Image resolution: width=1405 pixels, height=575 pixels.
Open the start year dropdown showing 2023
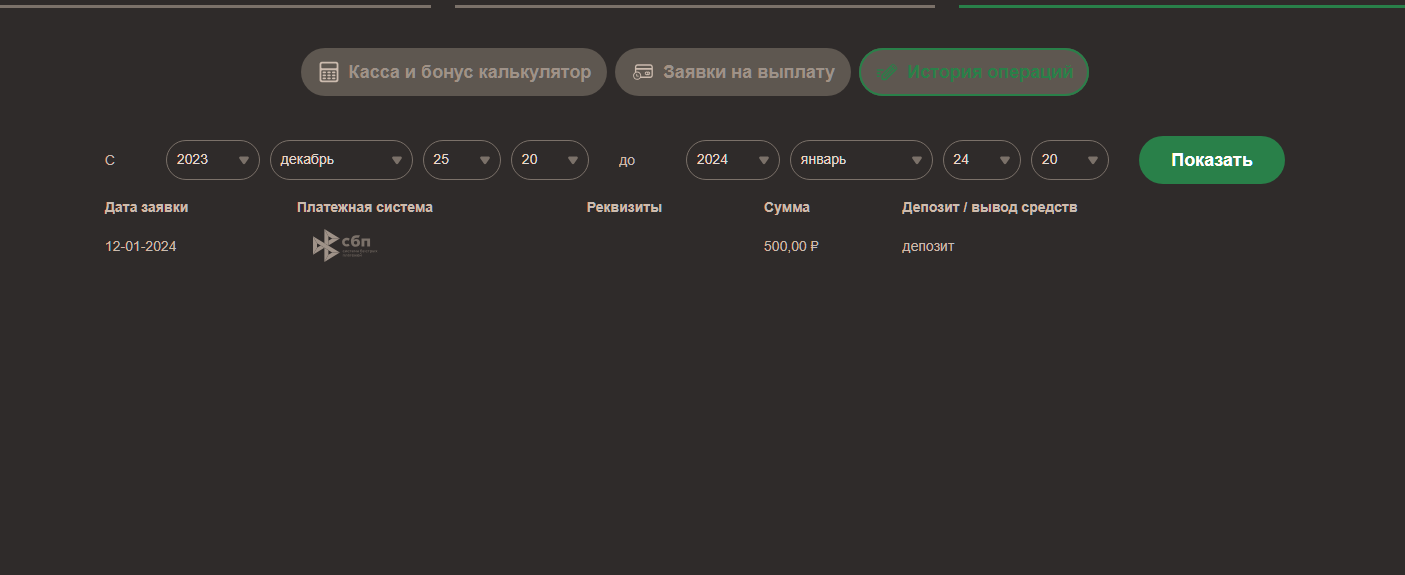(212, 160)
